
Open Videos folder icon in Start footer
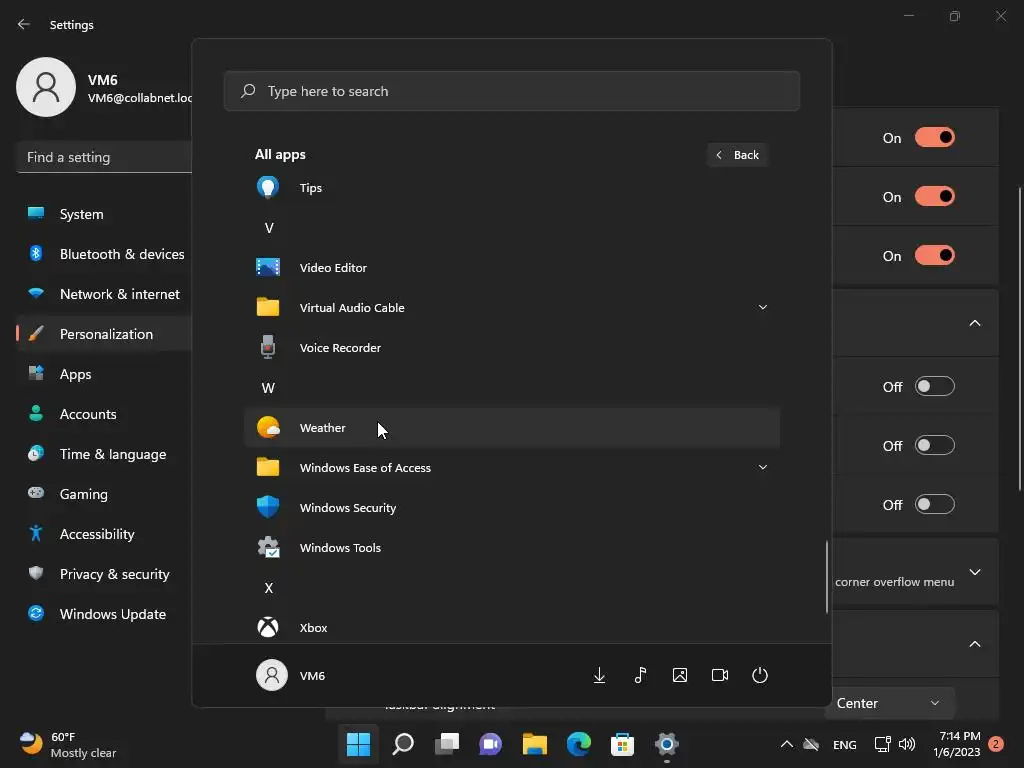click(720, 675)
